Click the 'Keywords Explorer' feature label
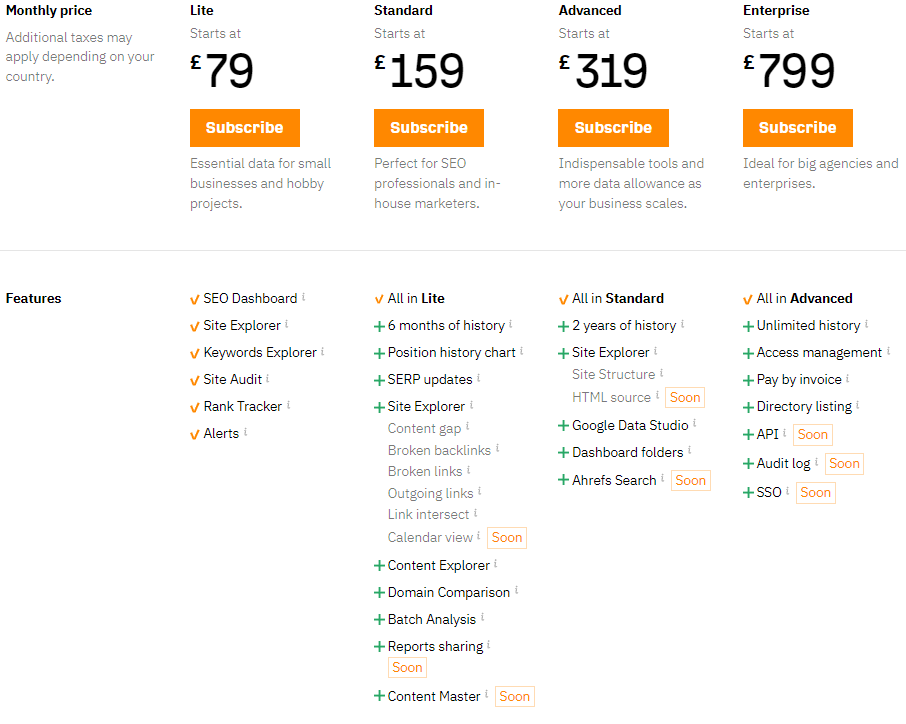Image resolution: width=906 pixels, height=724 pixels. tap(260, 352)
